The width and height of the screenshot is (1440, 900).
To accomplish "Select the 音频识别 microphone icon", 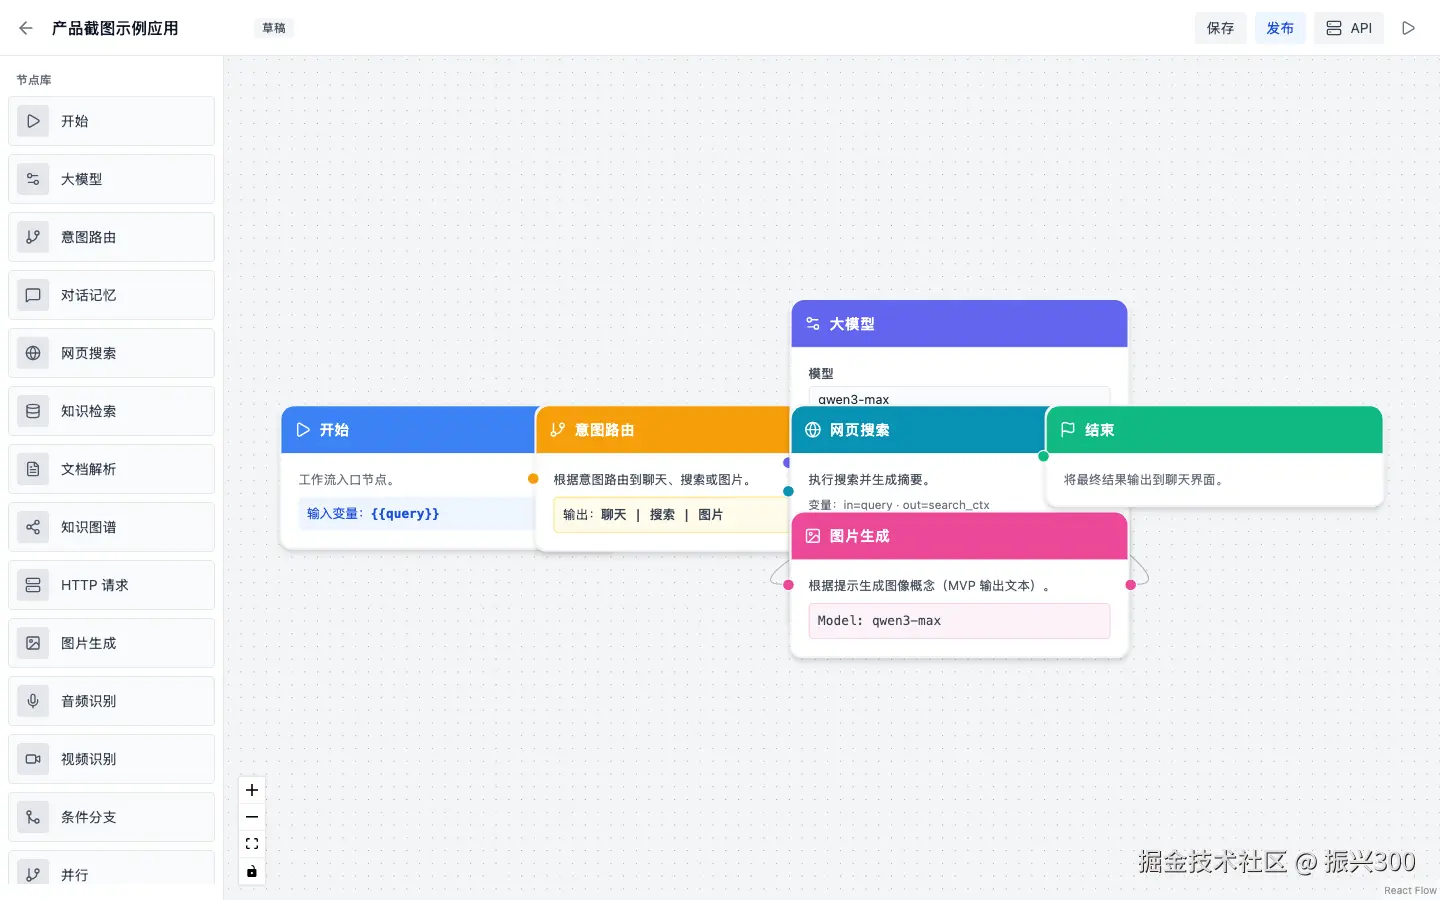I will coord(33,701).
